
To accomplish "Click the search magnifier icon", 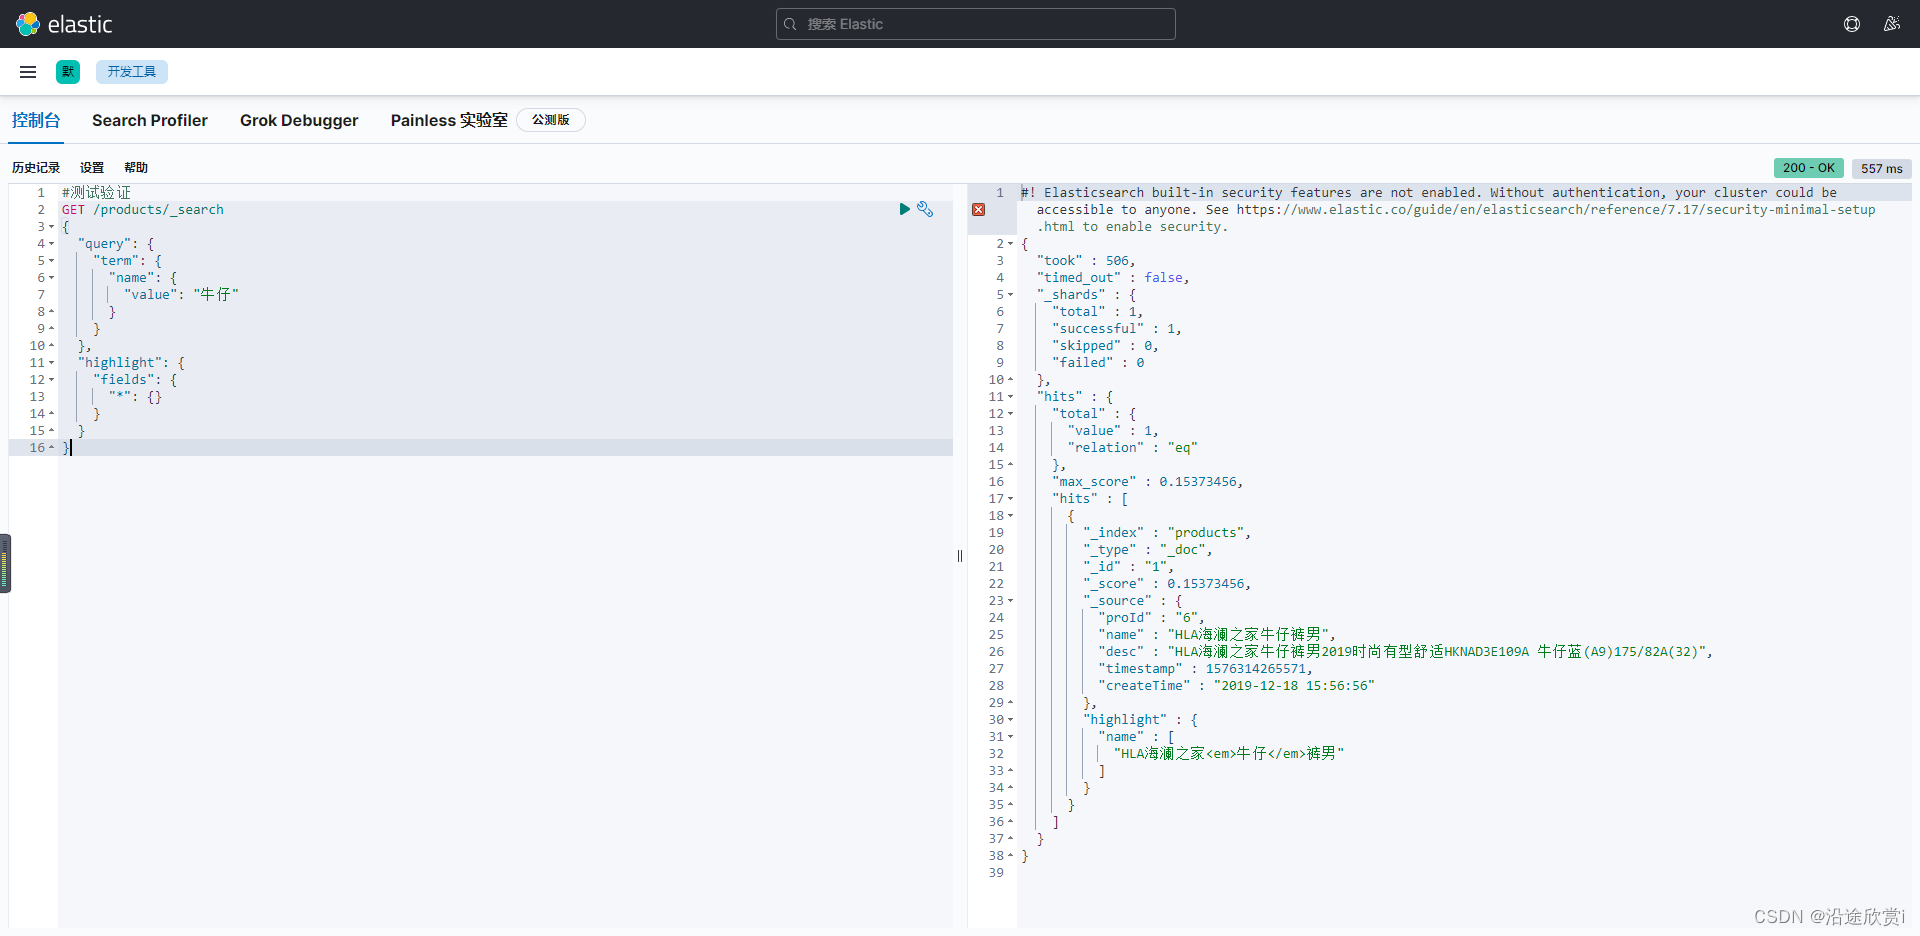I will point(790,24).
